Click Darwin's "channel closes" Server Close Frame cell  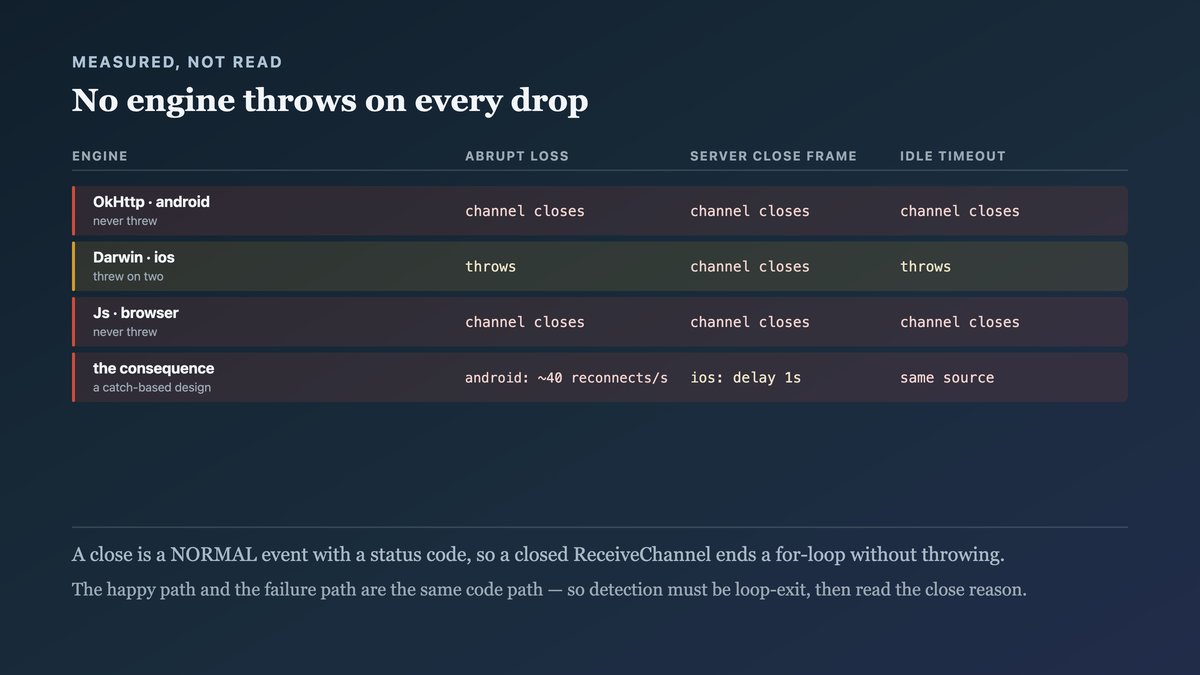(x=750, y=267)
